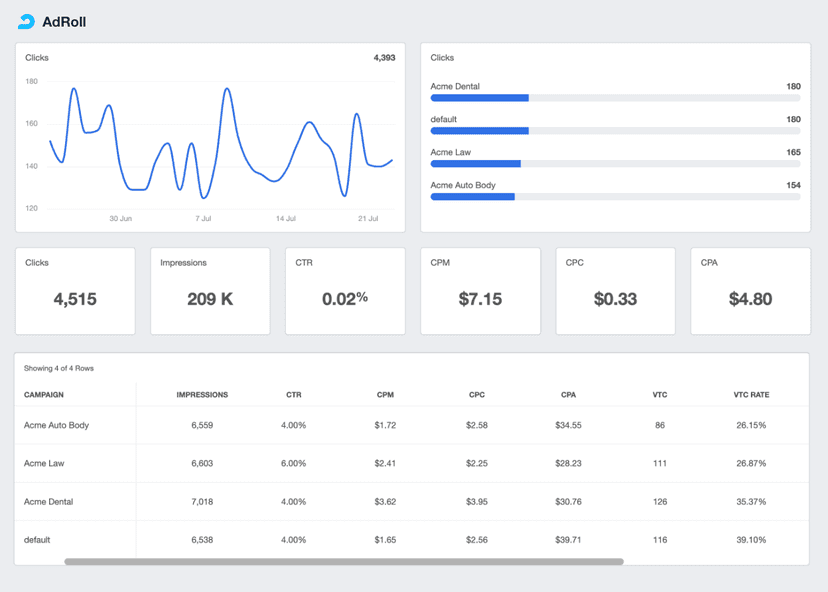The width and height of the screenshot is (828, 592).
Task: Click the VTC RATE column header
Action: click(x=752, y=394)
